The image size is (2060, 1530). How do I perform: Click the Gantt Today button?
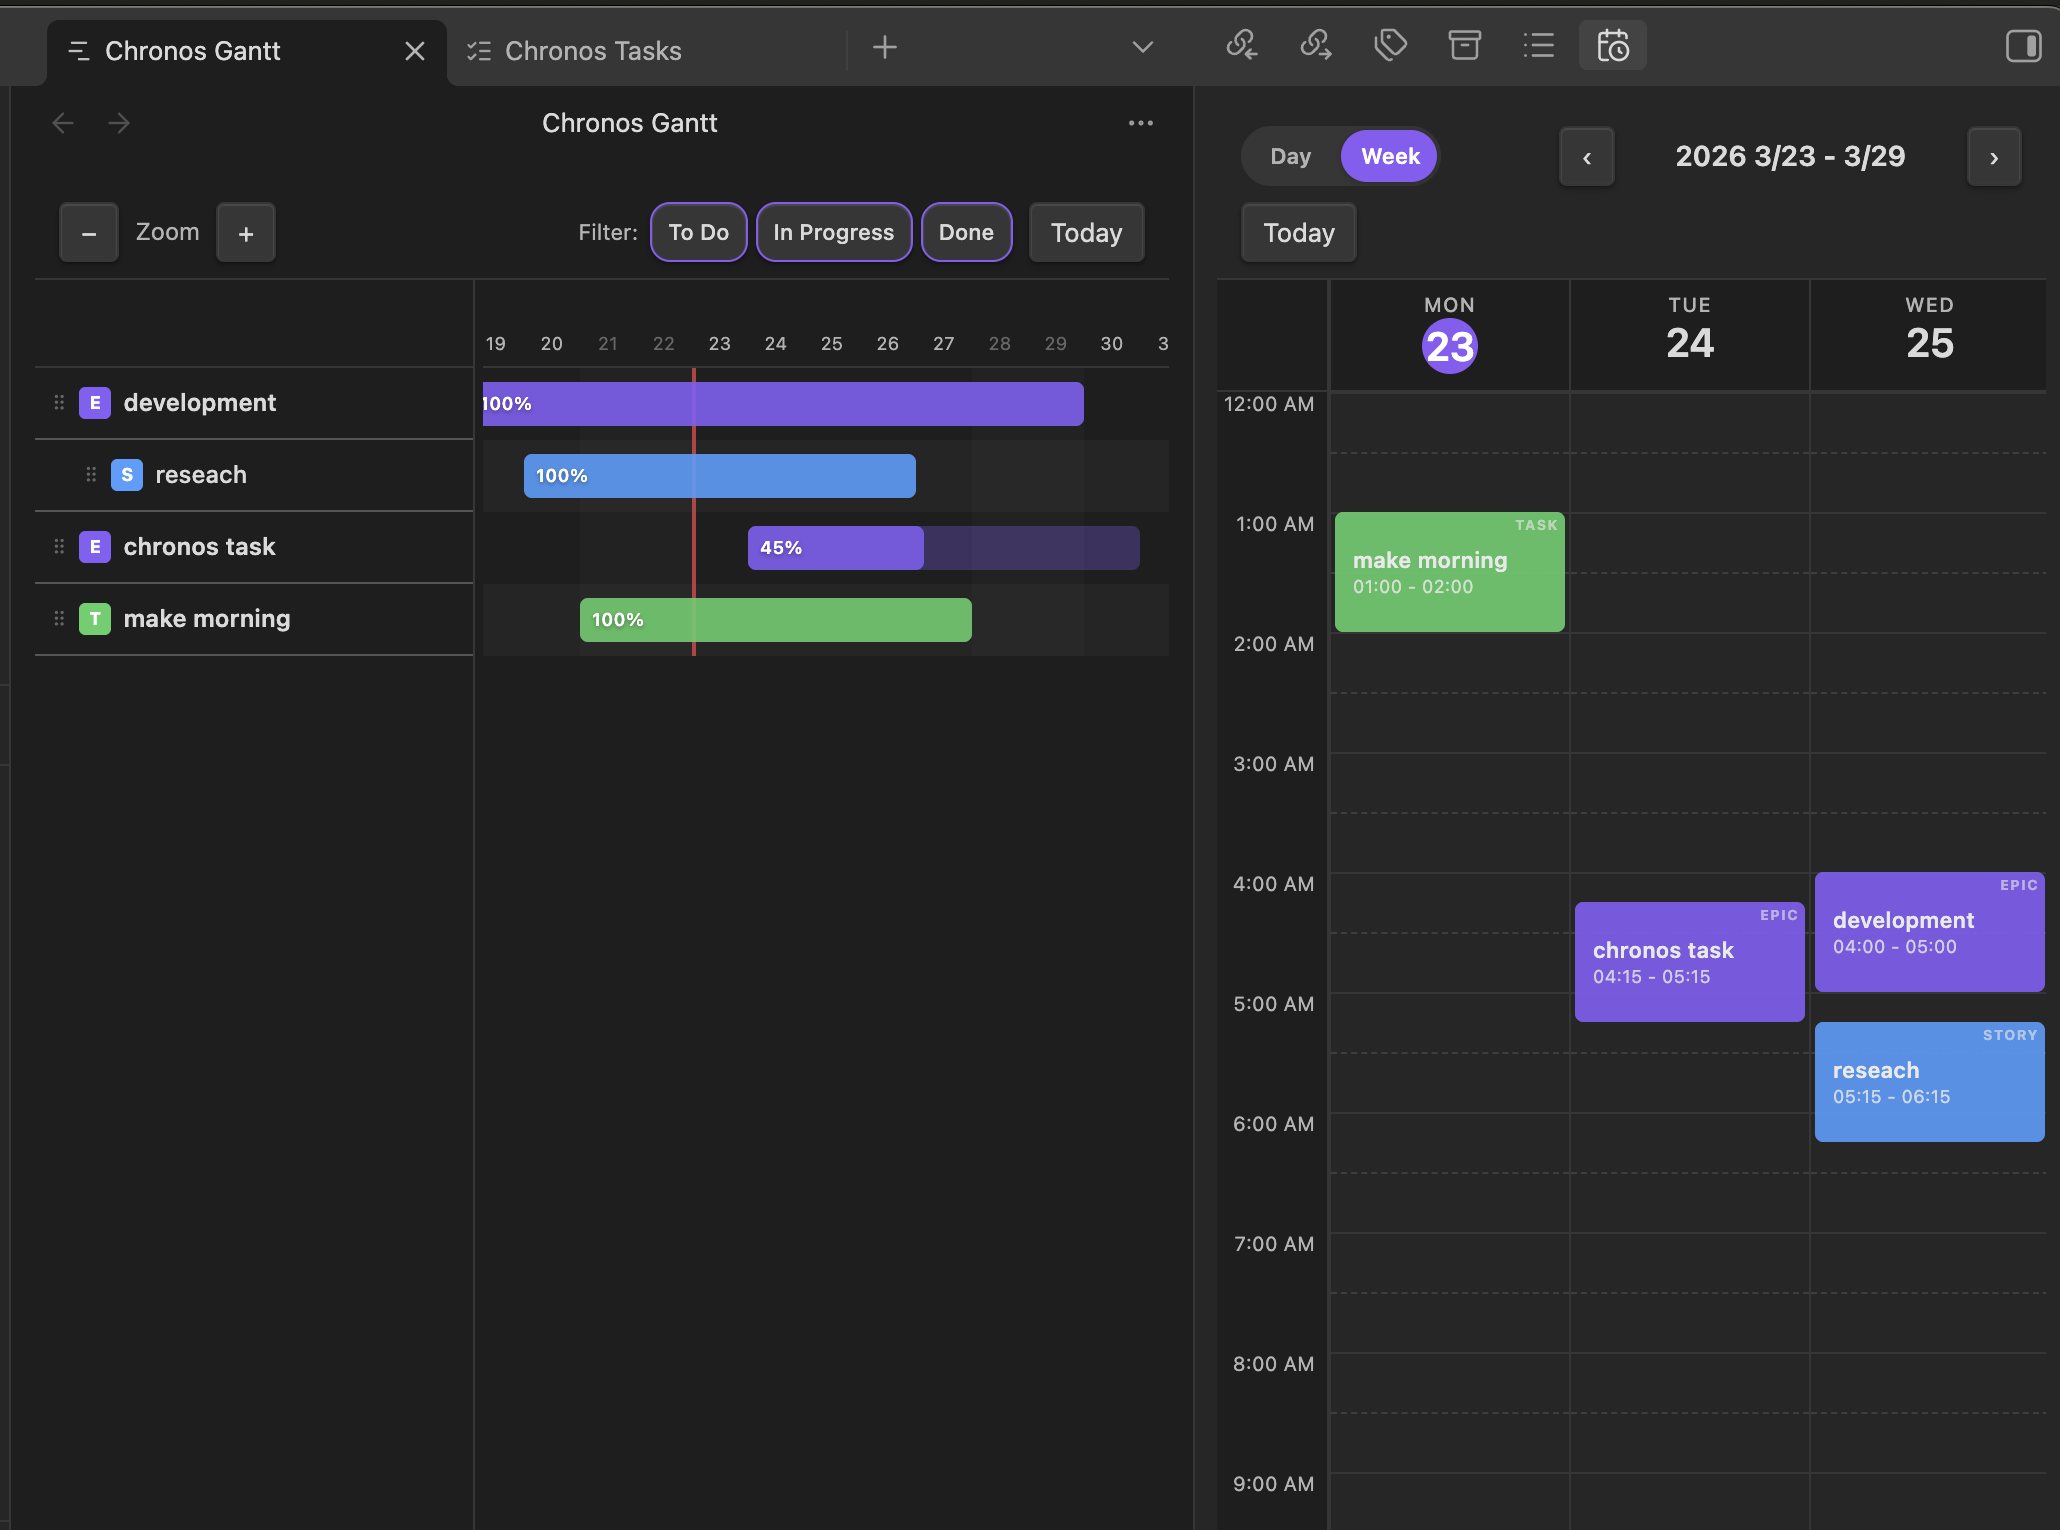(1086, 233)
